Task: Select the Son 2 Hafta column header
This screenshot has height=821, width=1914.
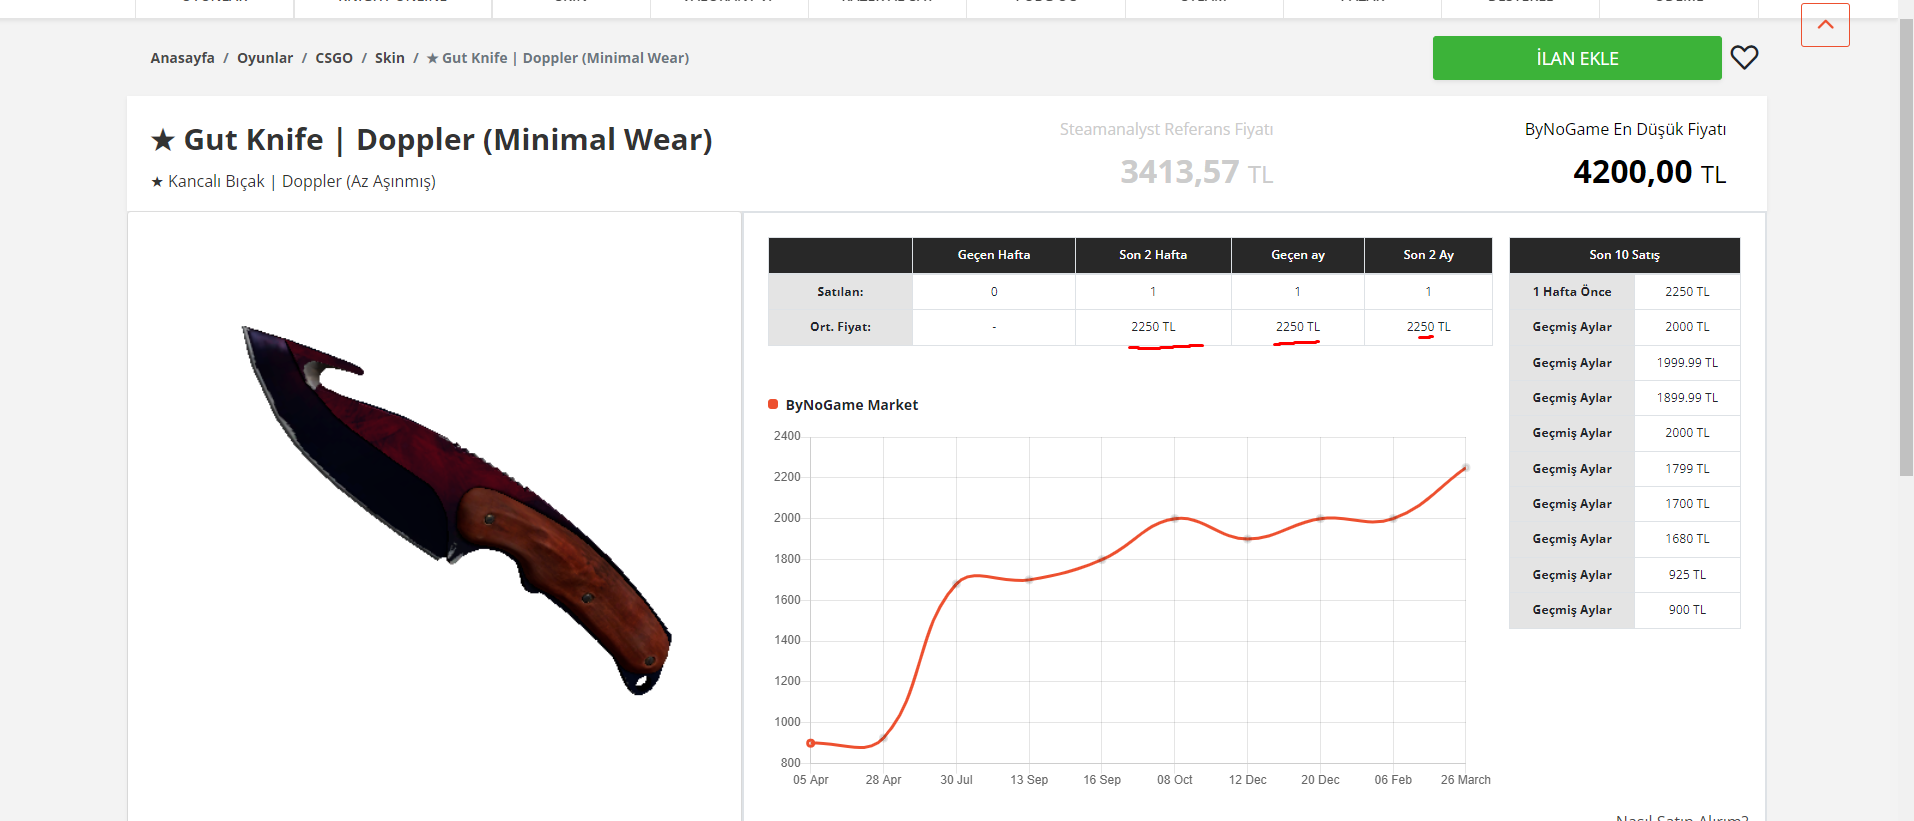Action: (x=1153, y=255)
